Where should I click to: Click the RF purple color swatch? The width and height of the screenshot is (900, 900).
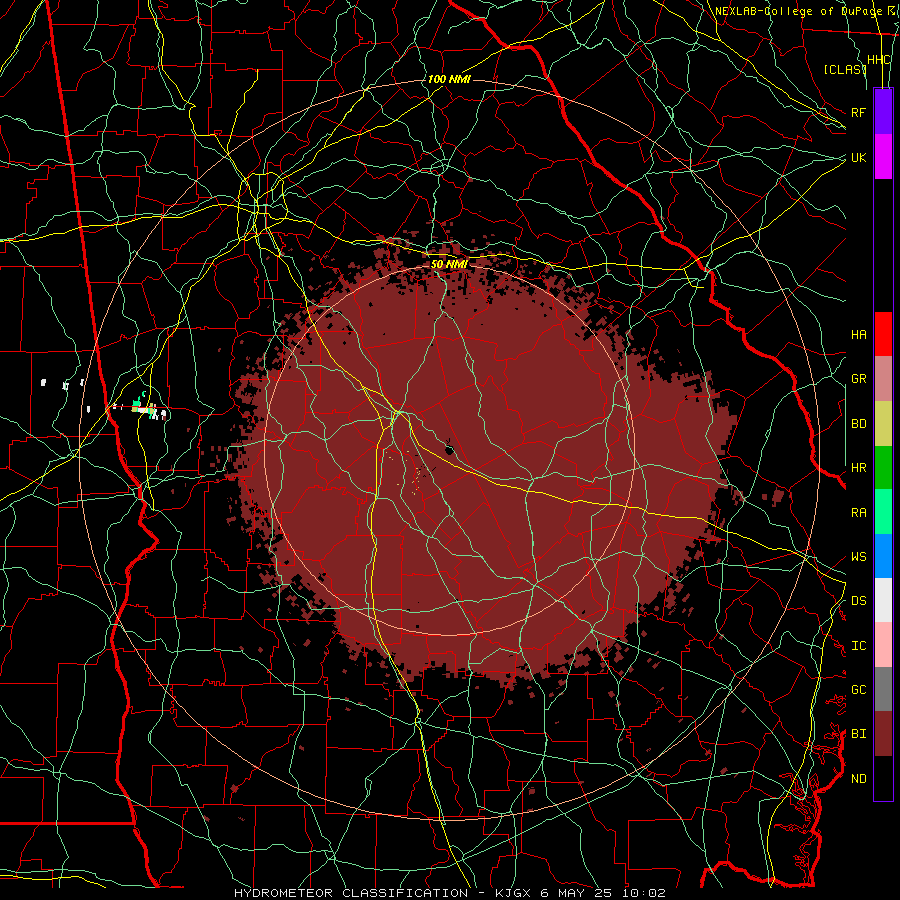point(883,112)
